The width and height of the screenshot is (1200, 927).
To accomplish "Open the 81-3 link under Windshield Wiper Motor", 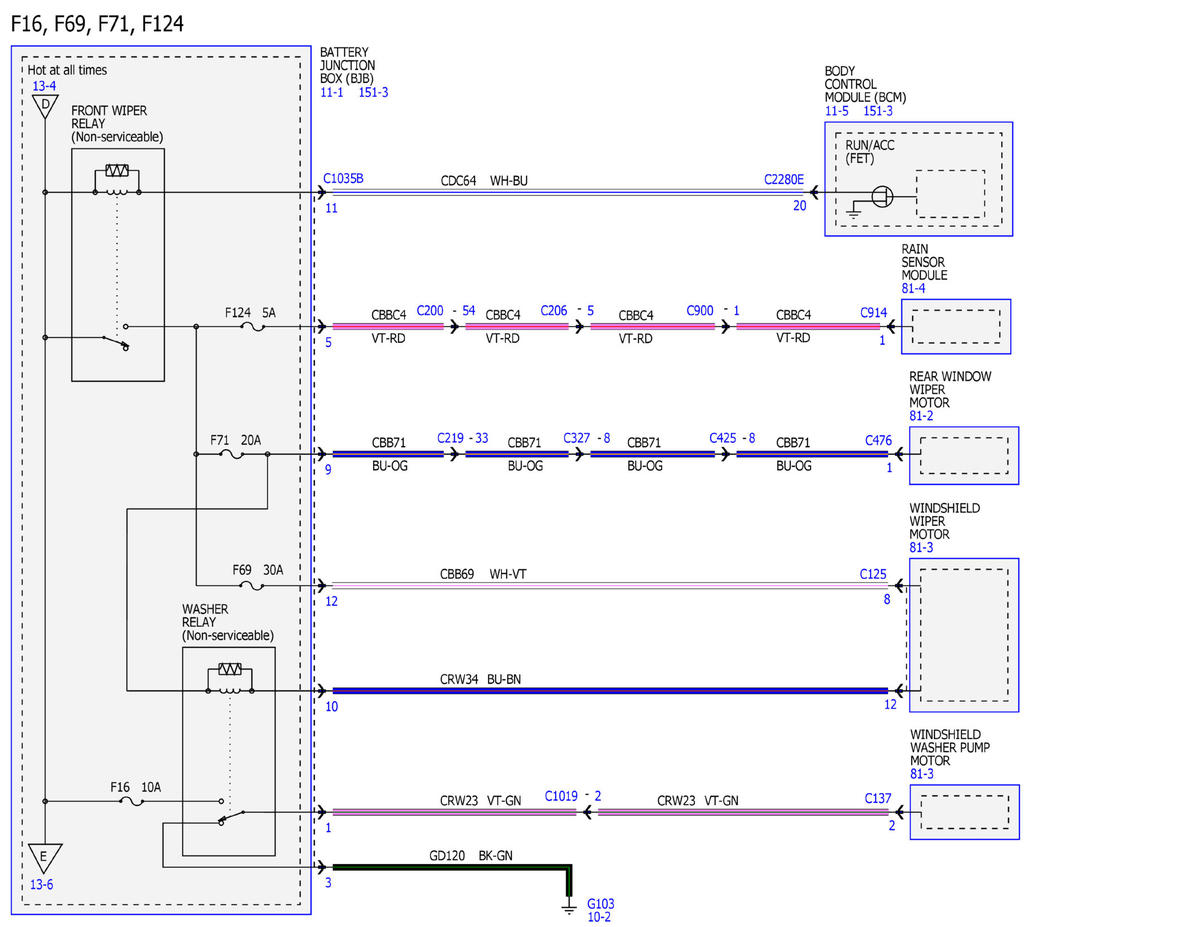I will coord(921,548).
